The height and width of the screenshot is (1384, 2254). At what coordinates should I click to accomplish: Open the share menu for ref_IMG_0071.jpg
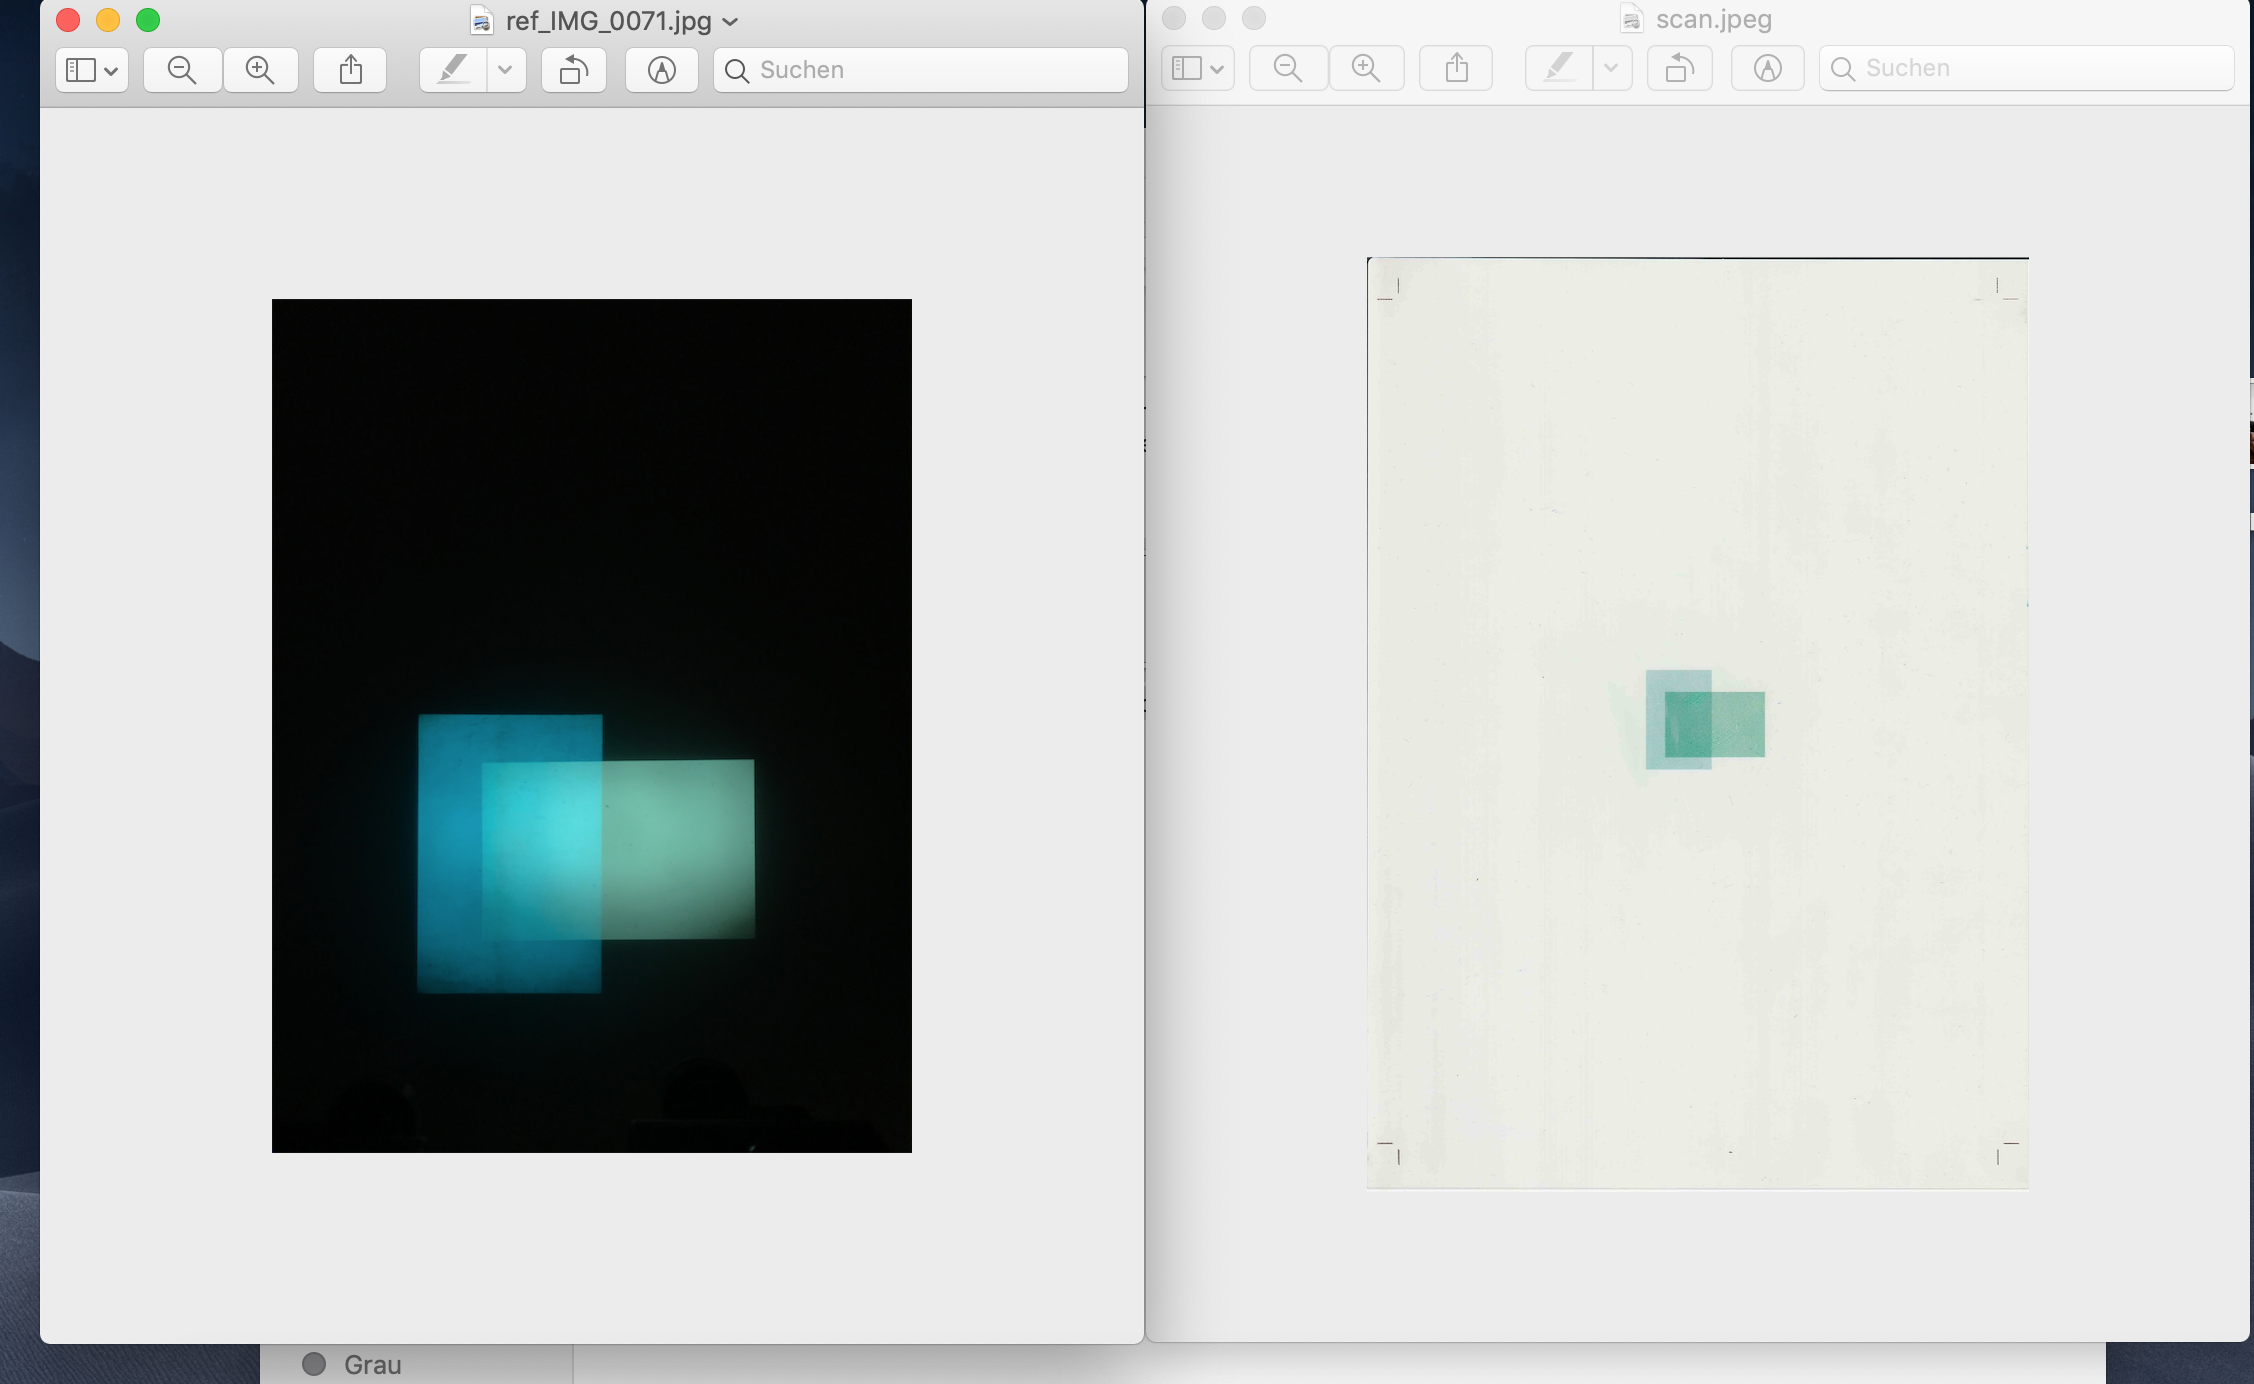[x=350, y=70]
